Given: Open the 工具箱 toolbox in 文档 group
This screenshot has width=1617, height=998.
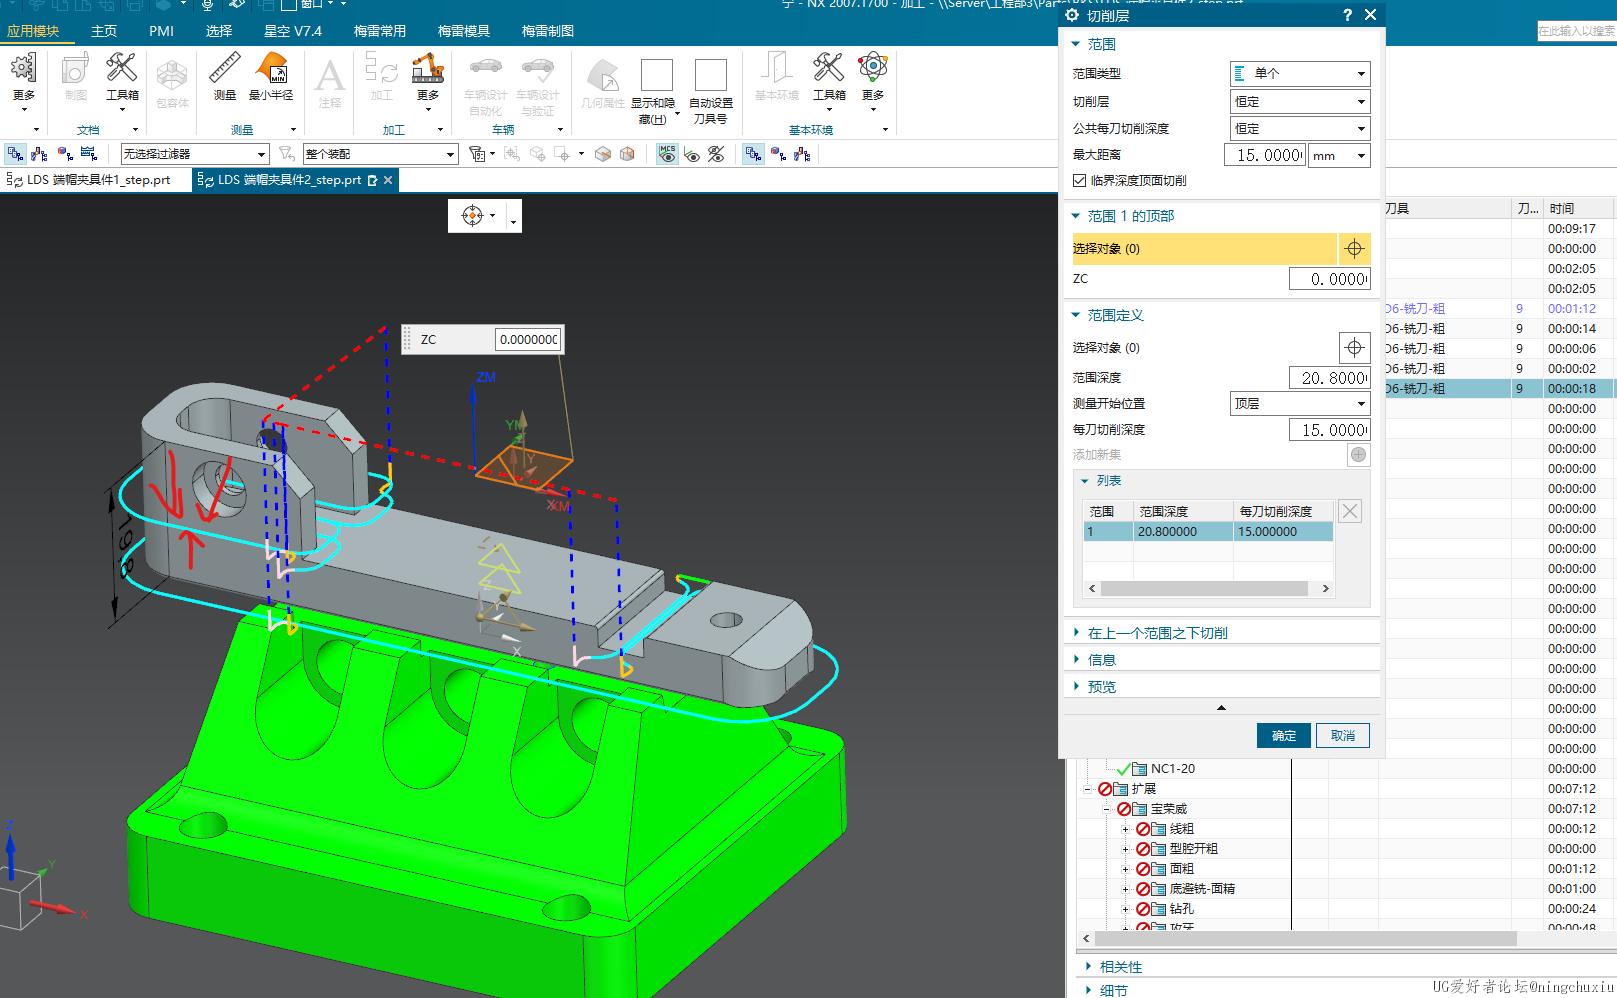Looking at the screenshot, I should tap(122, 77).
